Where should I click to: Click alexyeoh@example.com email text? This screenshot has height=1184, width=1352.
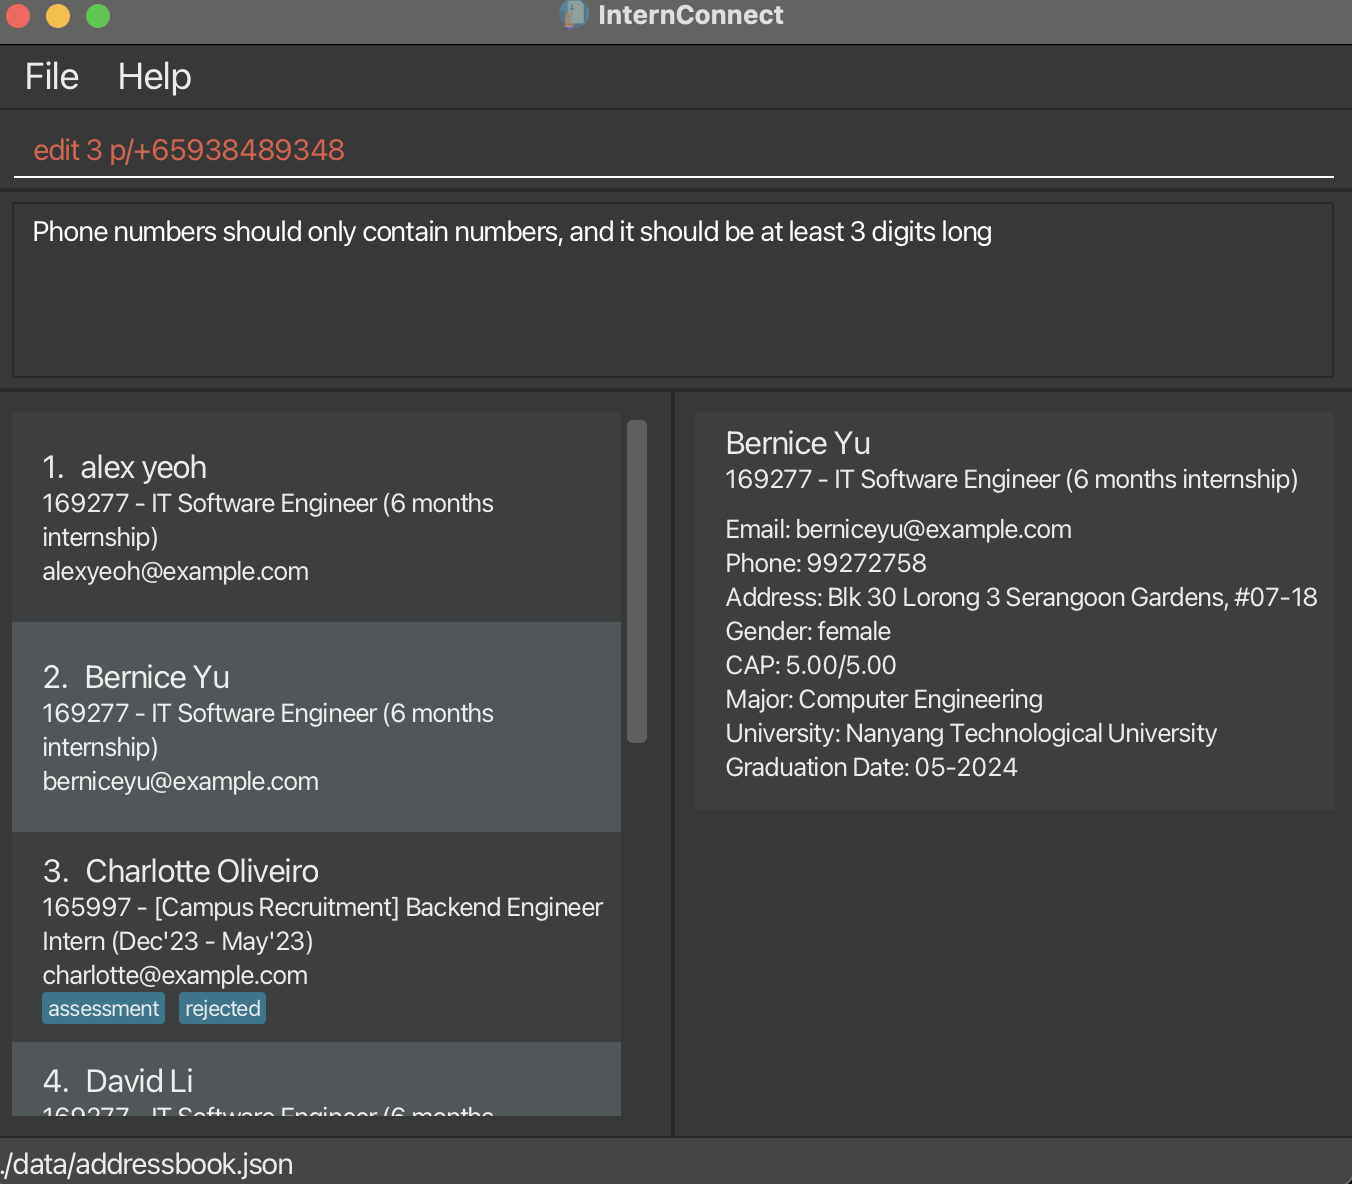click(175, 571)
